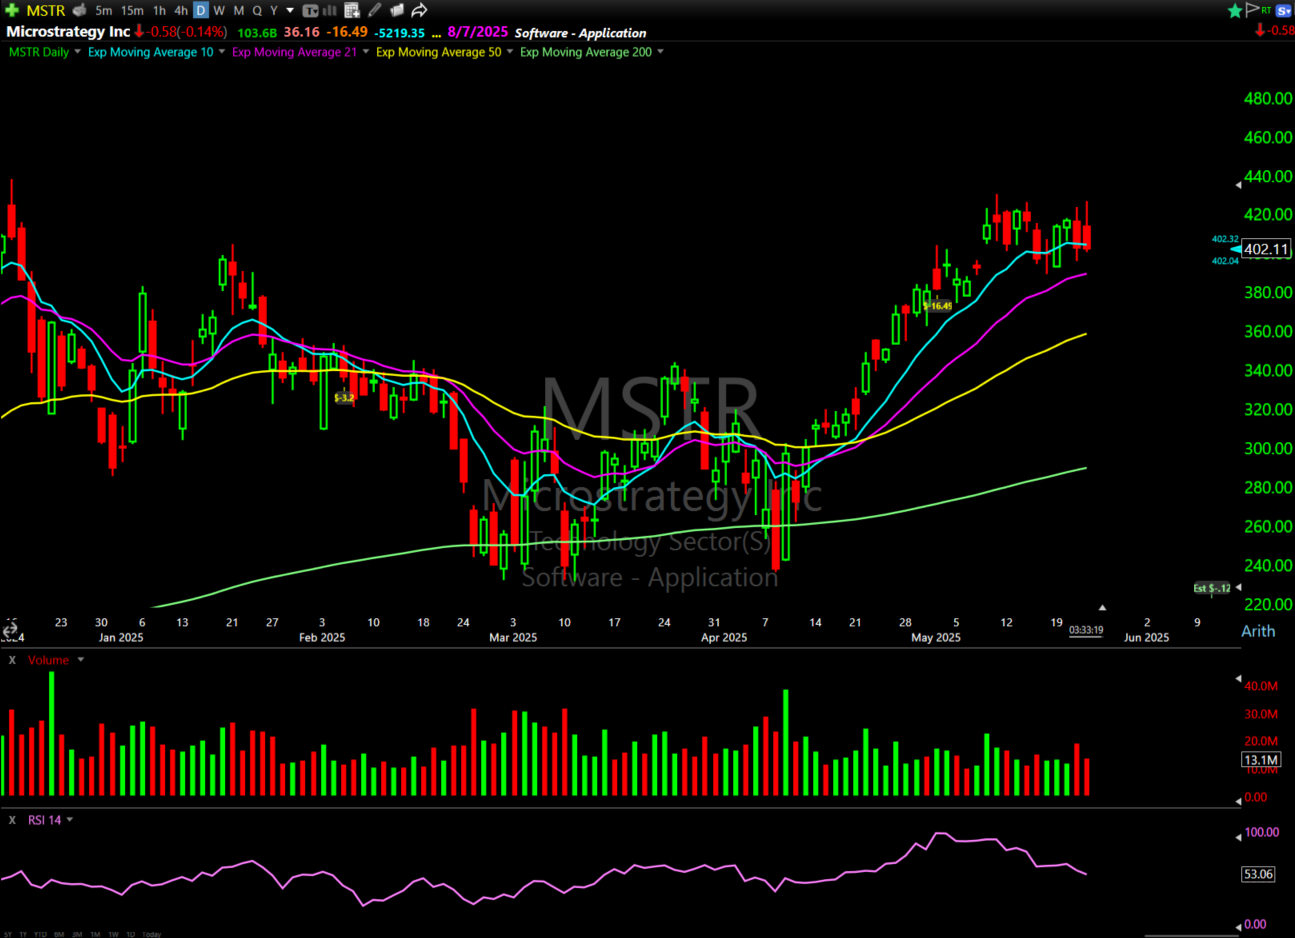Switch to the 15m timeframe

(x=132, y=10)
